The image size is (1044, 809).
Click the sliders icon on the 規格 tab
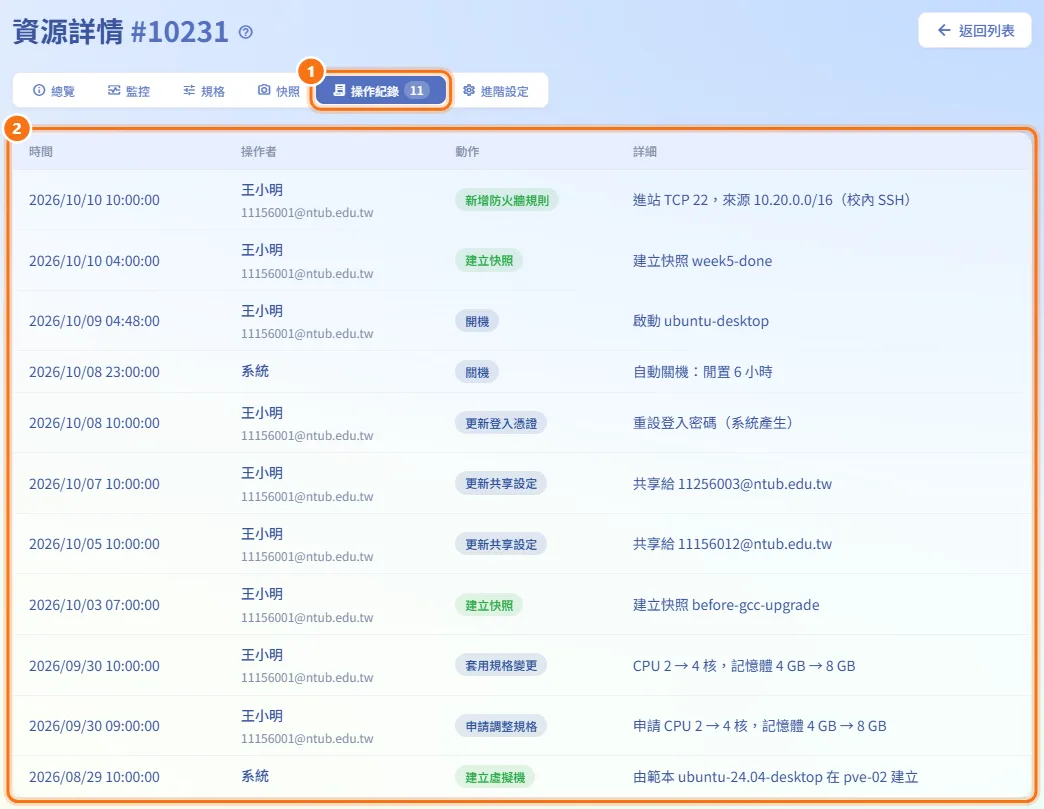click(189, 90)
